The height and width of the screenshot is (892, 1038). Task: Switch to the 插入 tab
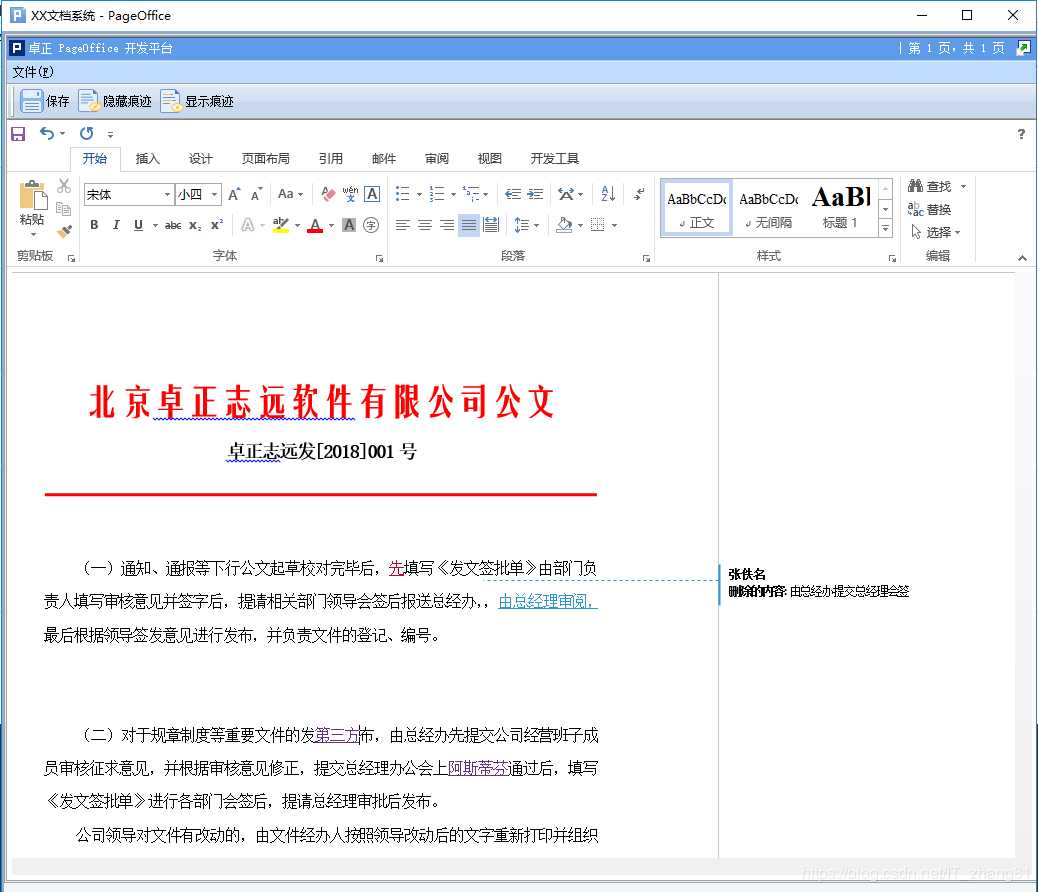[x=147, y=158]
